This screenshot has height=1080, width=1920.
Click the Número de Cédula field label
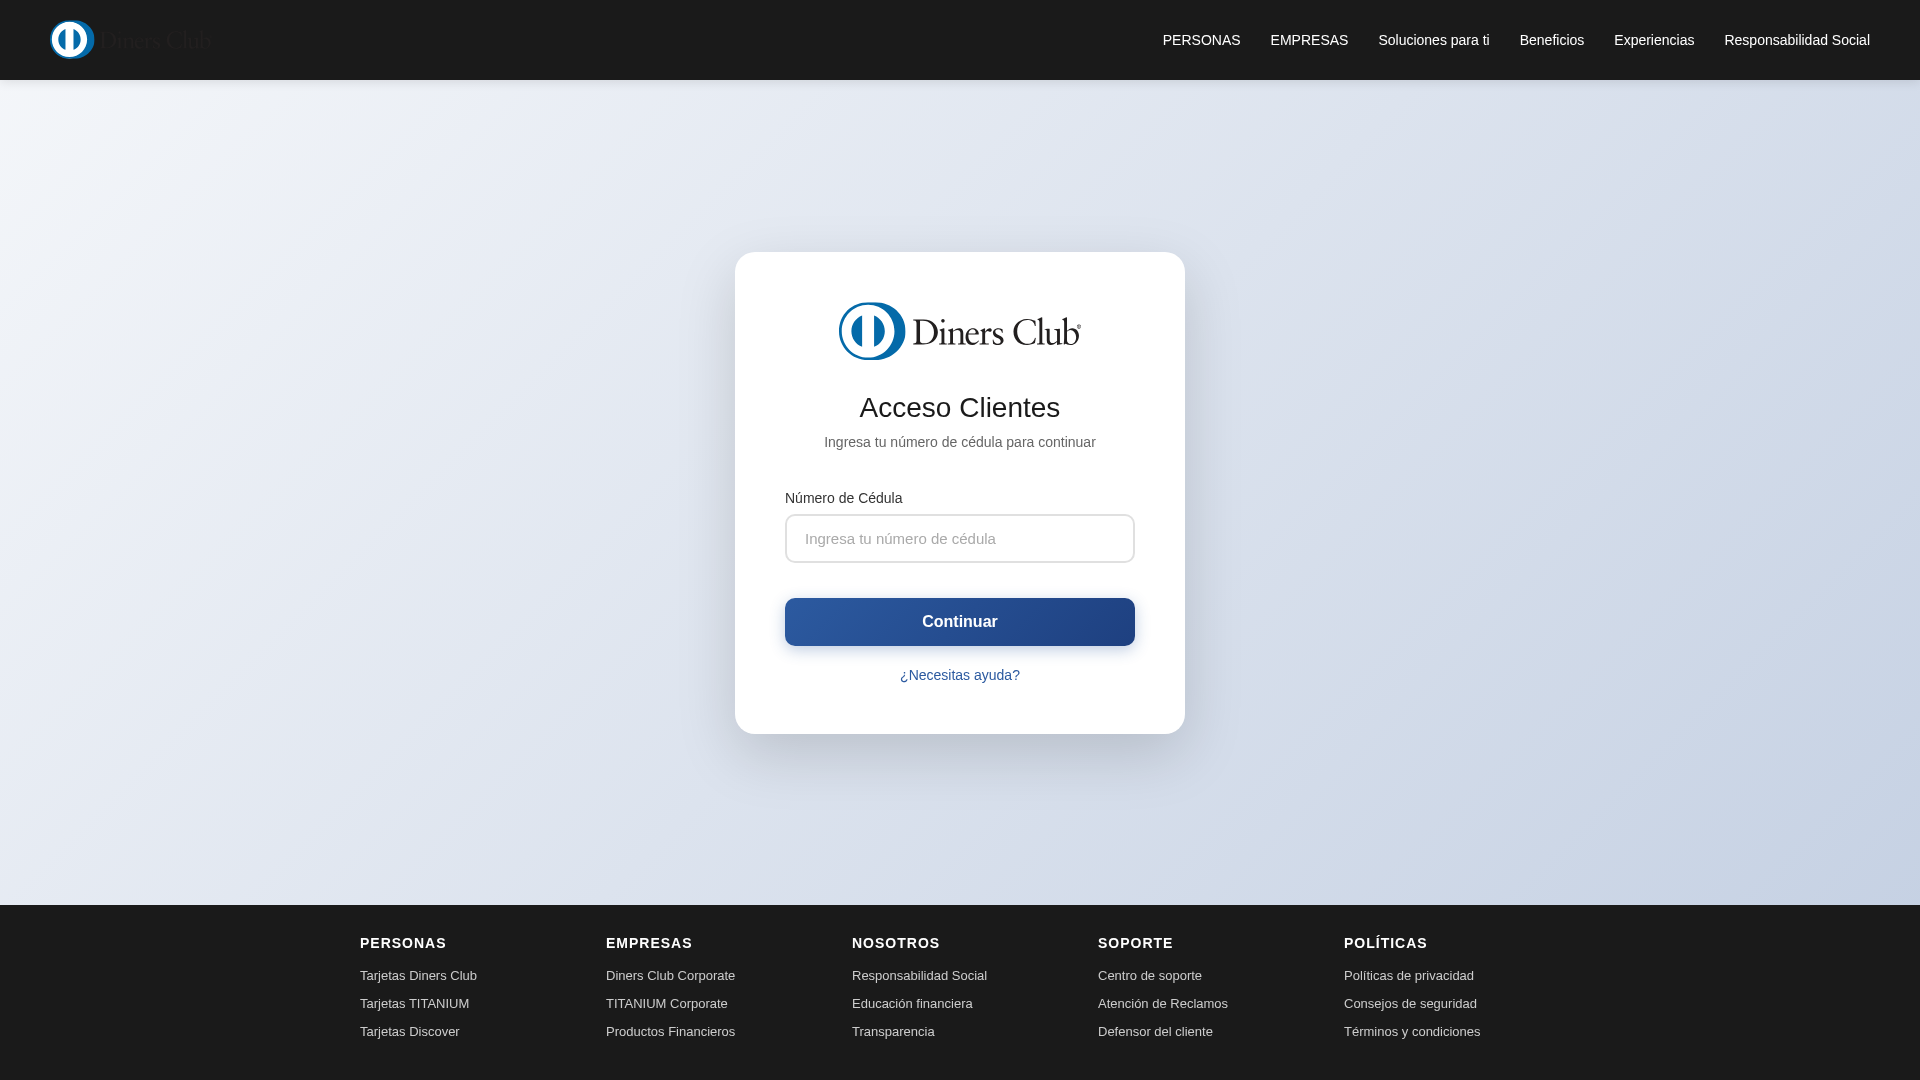[843, 498]
